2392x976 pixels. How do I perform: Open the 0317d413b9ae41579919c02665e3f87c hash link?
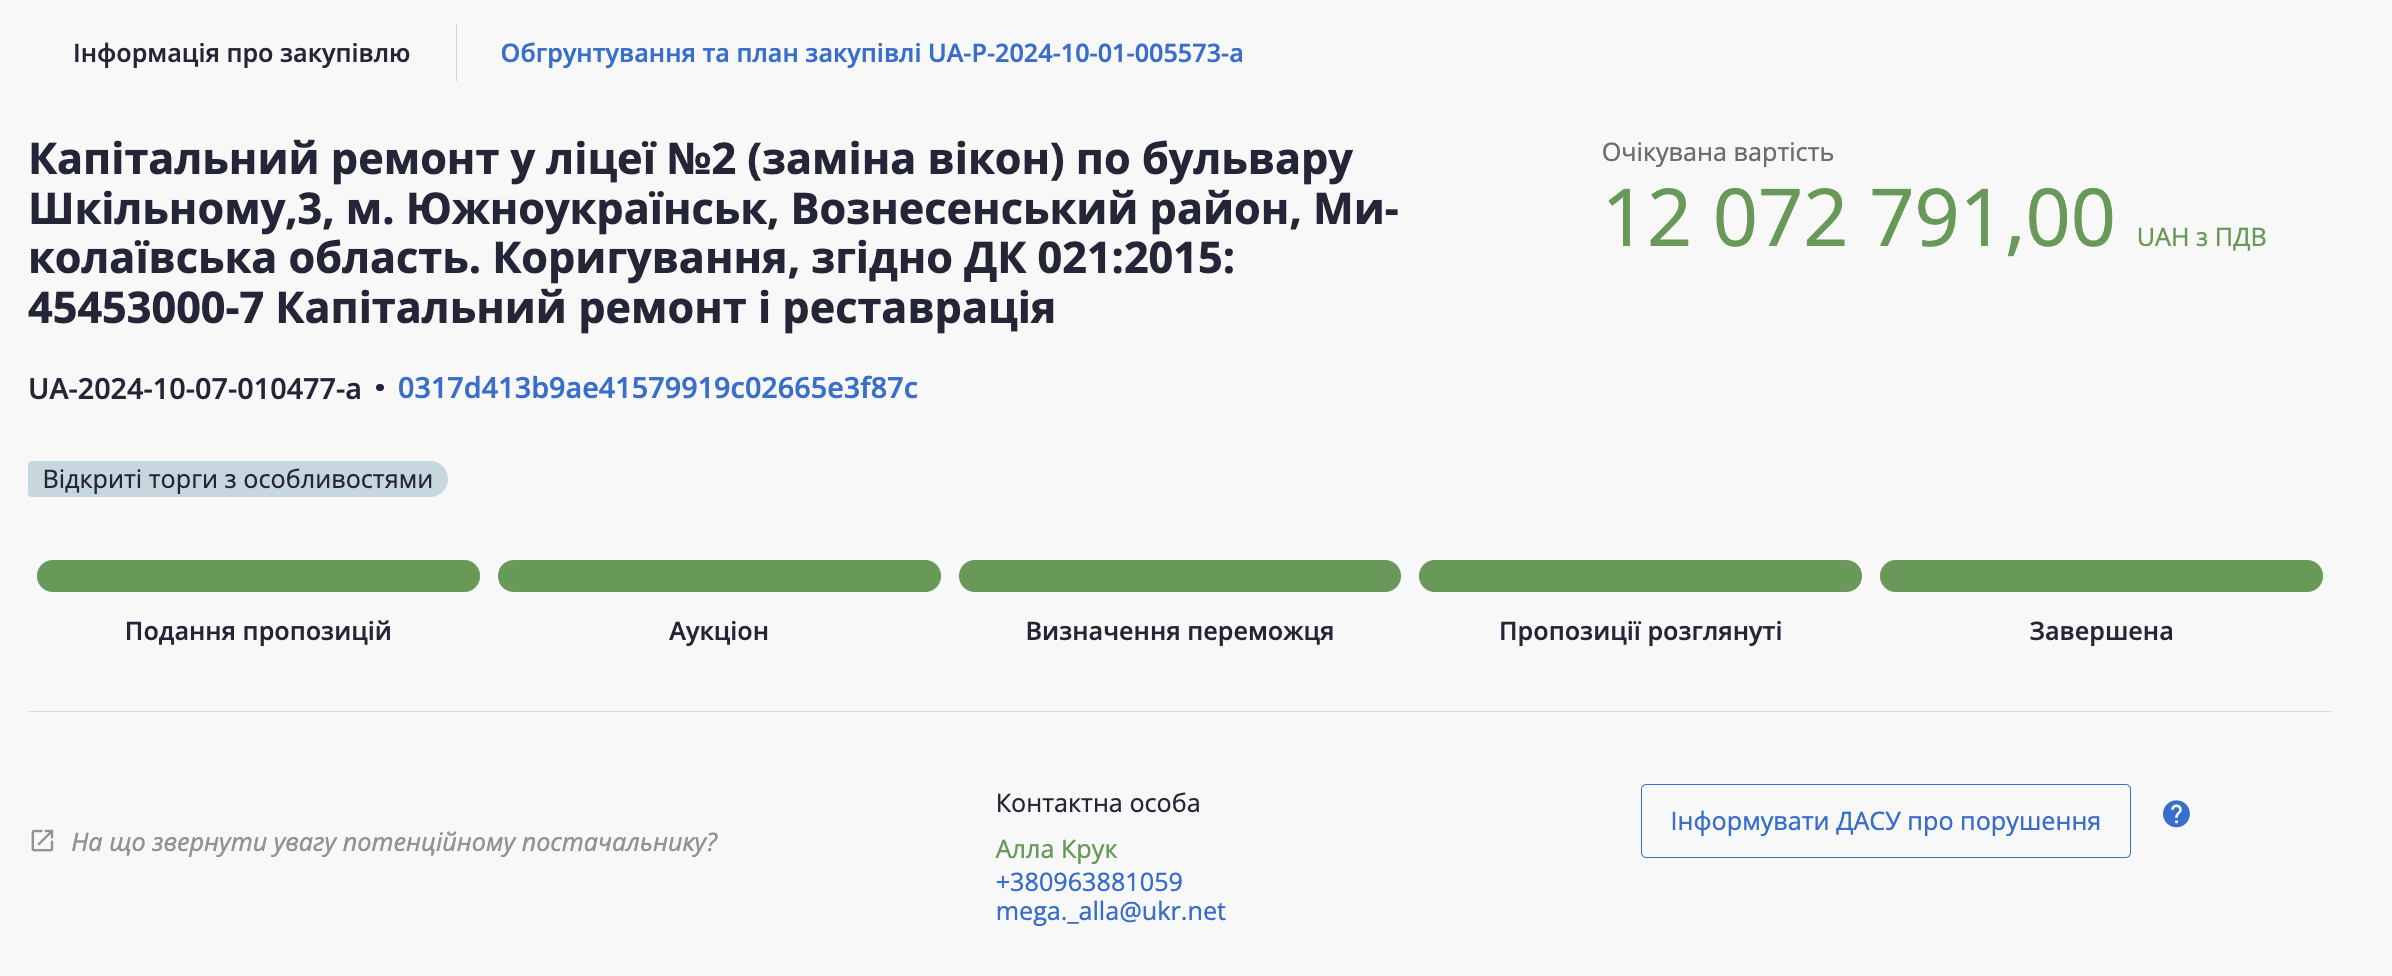[x=657, y=388]
